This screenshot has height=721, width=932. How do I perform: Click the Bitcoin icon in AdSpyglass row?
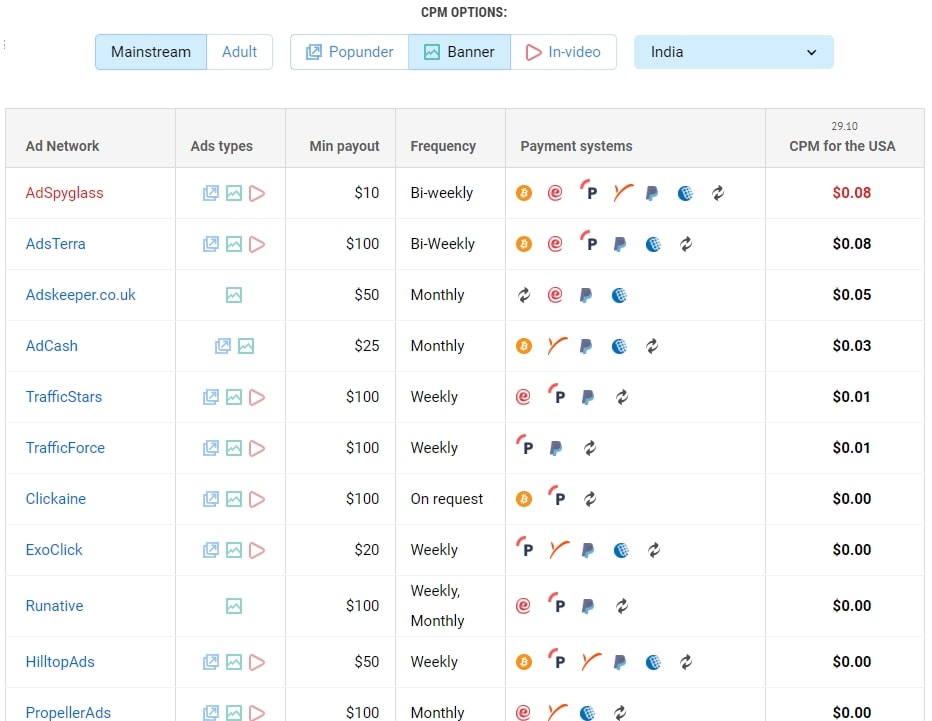click(x=524, y=193)
